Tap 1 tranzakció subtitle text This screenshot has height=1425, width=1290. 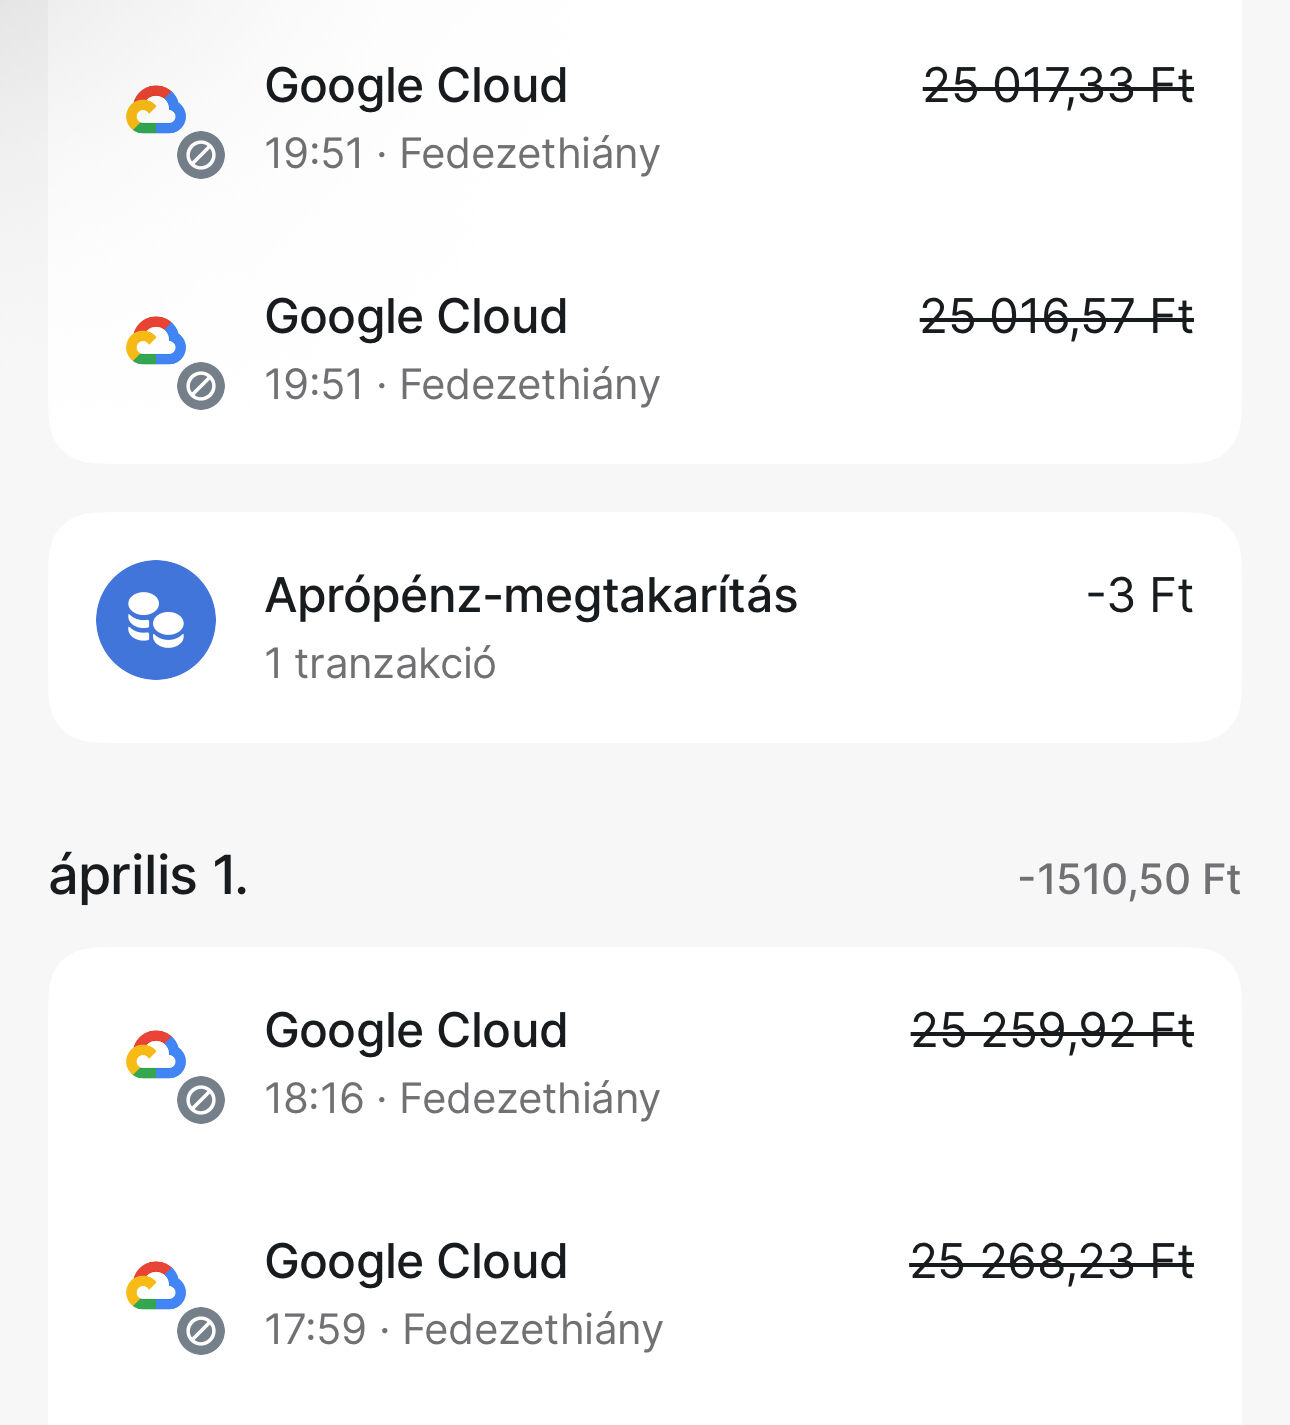click(x=380, y=664)
